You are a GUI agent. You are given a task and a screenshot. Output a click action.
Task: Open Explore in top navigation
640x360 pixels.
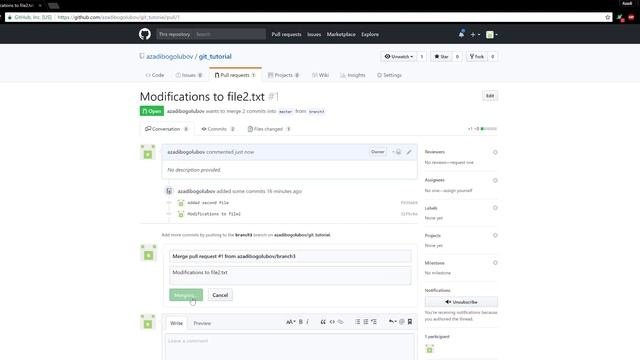pos(370,34)
